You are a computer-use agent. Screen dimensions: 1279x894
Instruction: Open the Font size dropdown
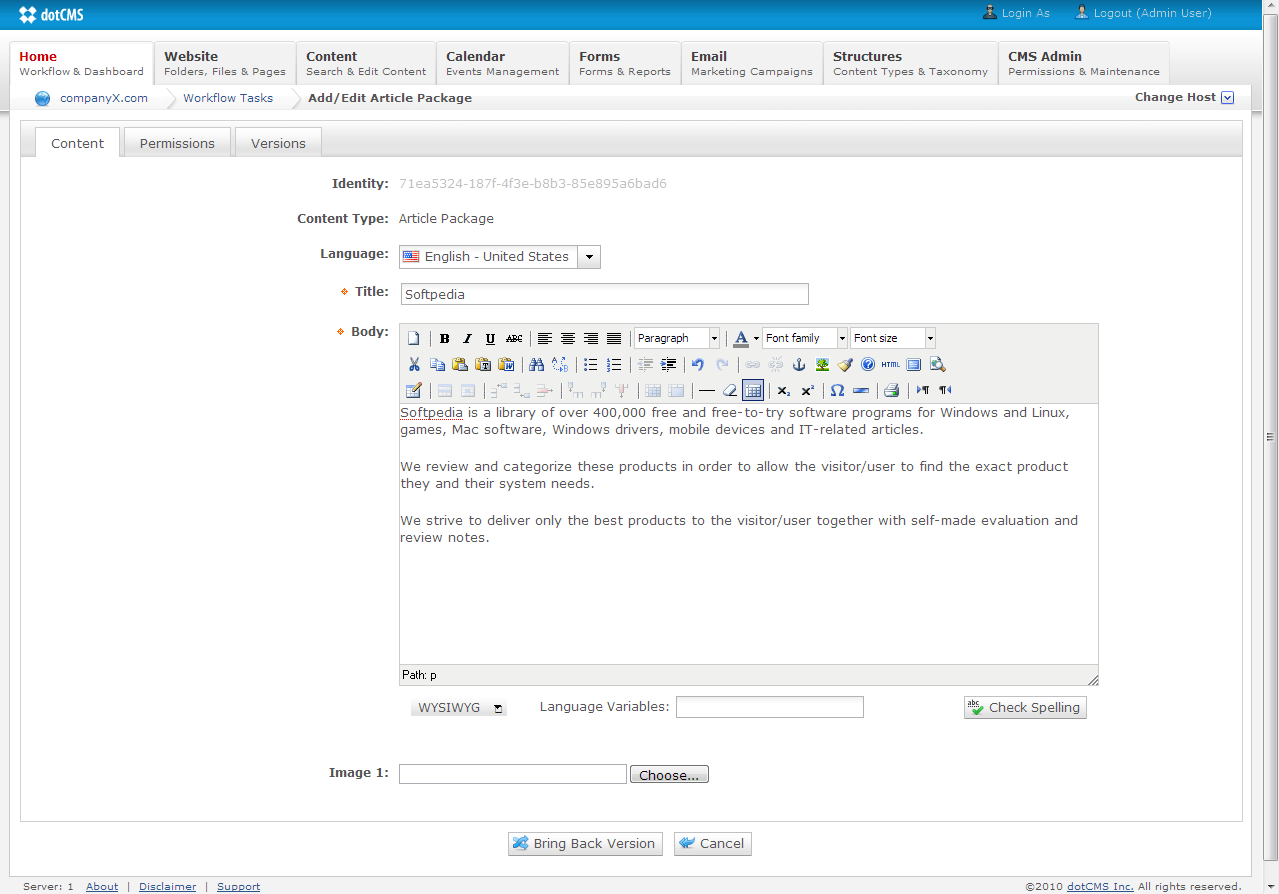click(893, 338)
